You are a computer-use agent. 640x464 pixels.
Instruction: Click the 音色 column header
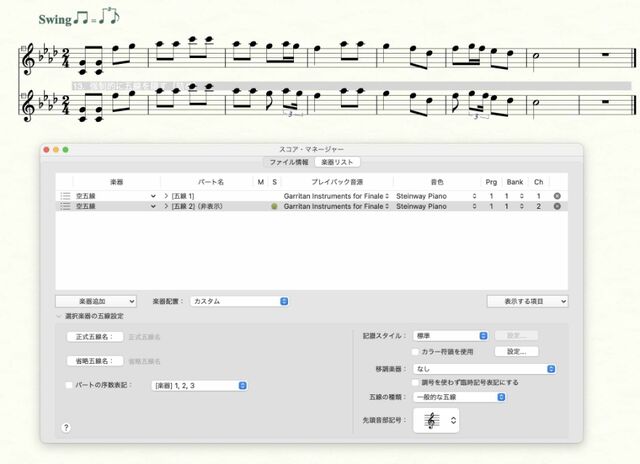click(437, 182)
